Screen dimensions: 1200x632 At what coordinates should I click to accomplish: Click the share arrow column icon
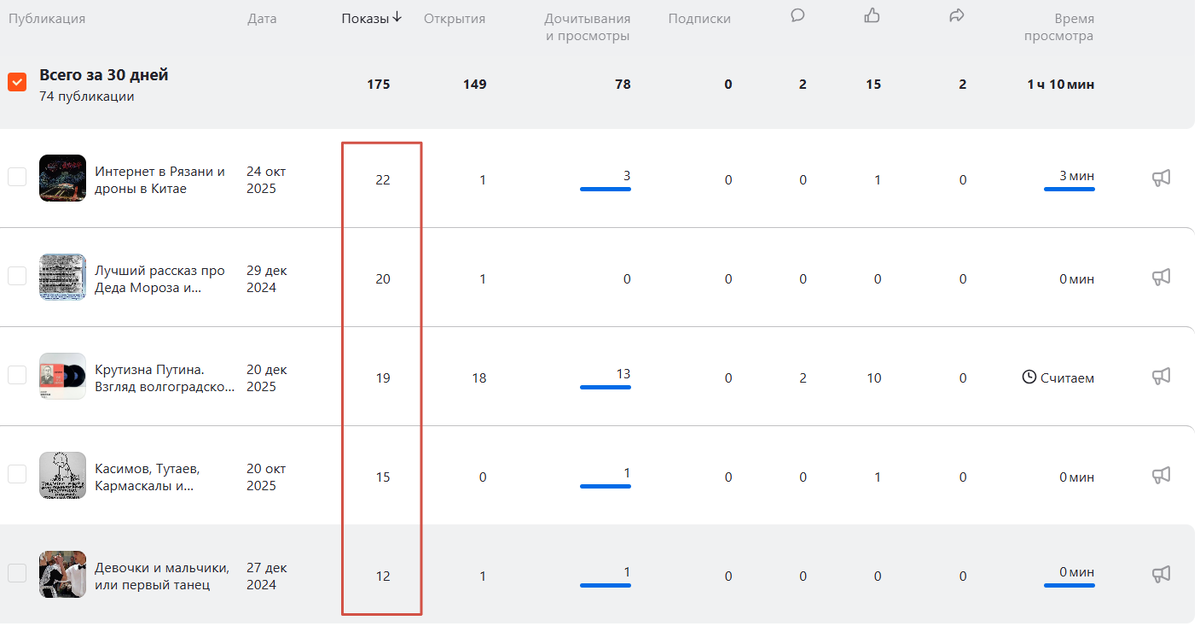(x=957, y=16)
